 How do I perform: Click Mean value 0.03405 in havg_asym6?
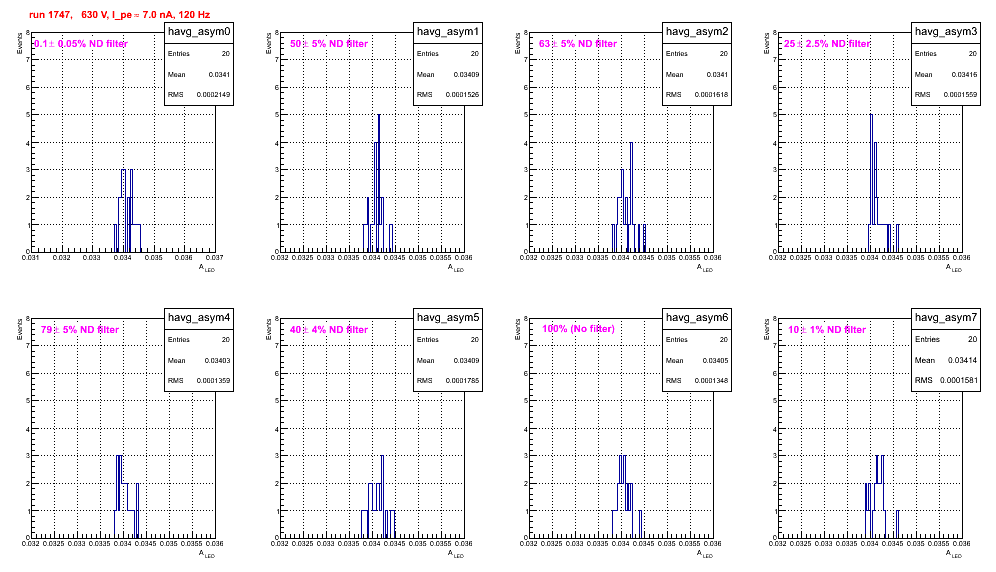[715, 361]
